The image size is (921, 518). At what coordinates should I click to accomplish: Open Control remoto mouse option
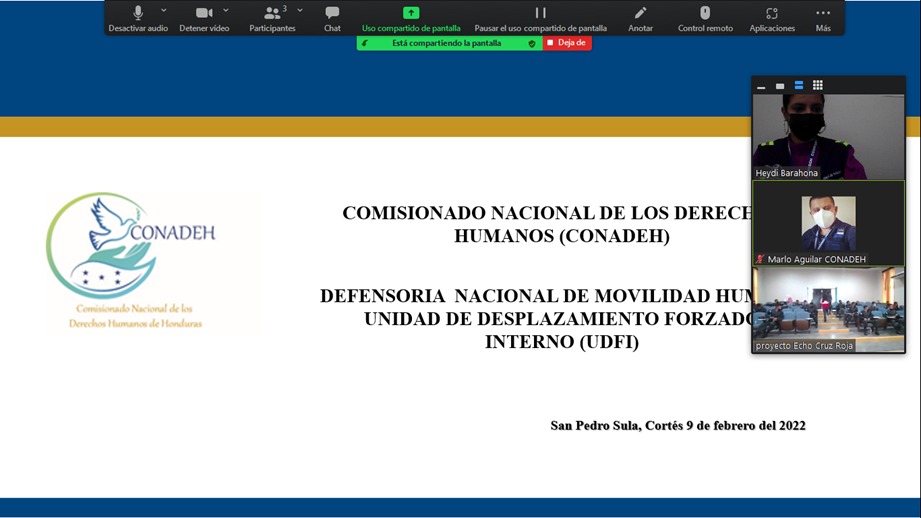(x=705, y=19)
